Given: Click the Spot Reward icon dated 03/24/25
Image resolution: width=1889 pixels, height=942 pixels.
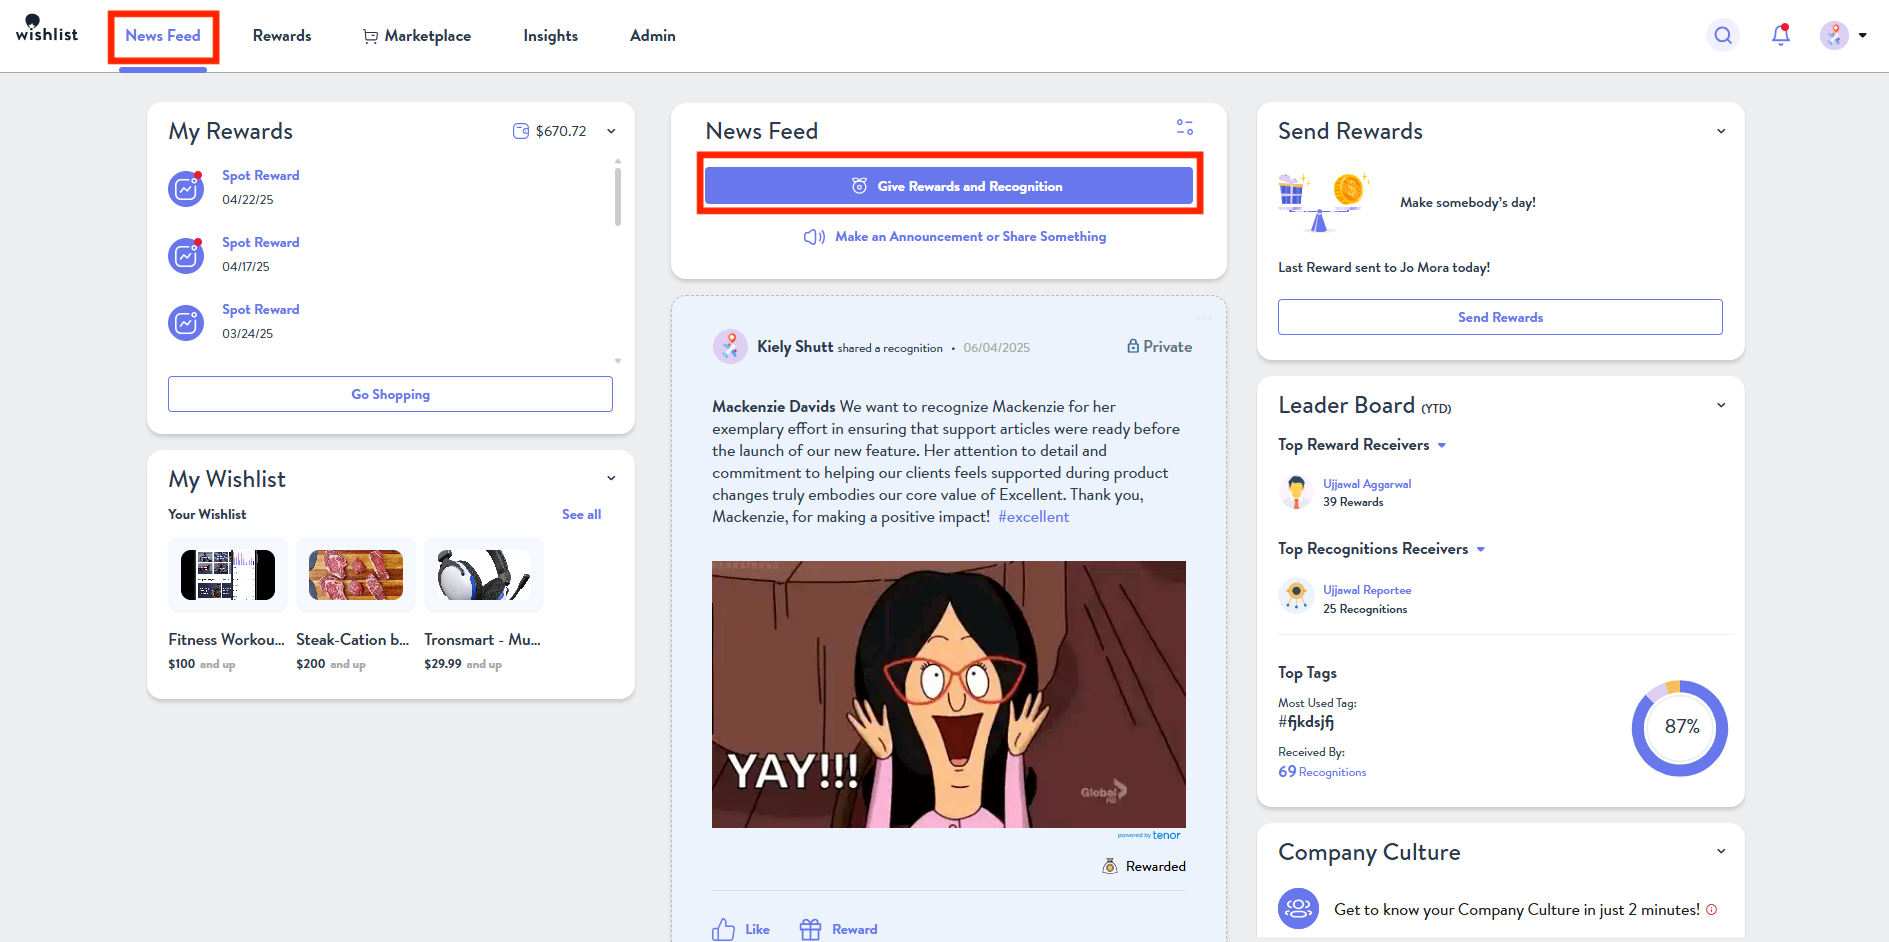Looking at the screenshot, I should coord(186,322).
